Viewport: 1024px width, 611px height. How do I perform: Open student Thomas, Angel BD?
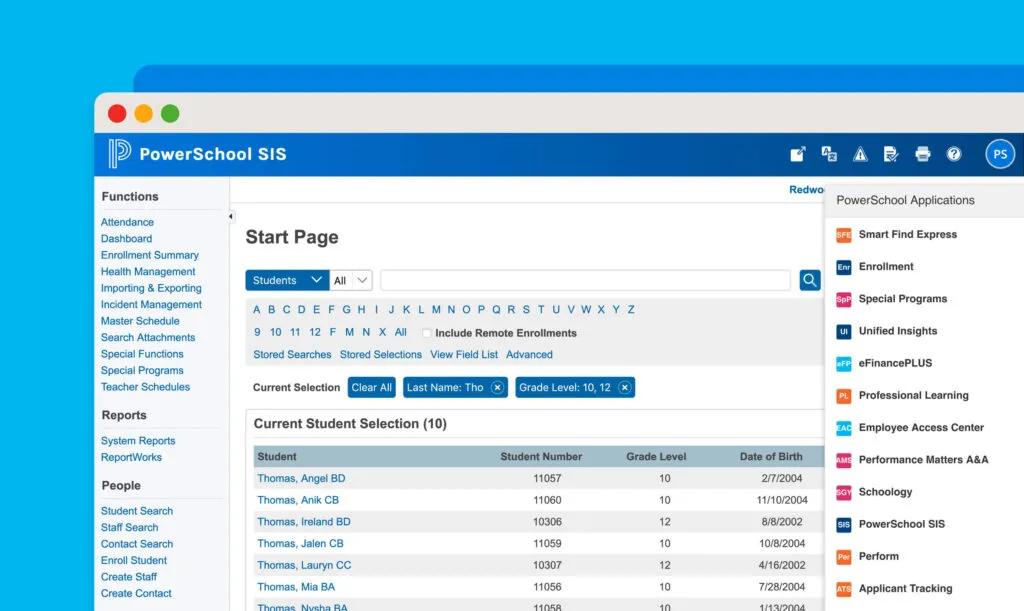click(x=301, y=478)
